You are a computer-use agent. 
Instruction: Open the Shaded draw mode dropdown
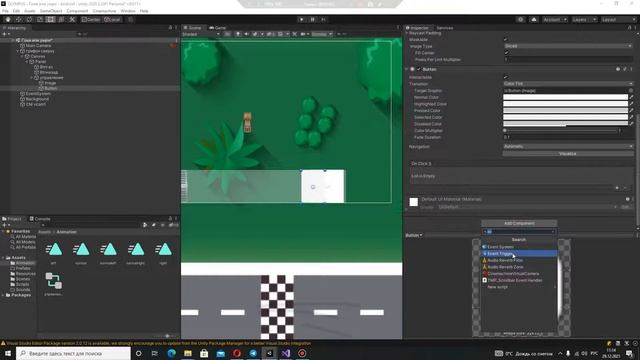[x=201, y=34]
